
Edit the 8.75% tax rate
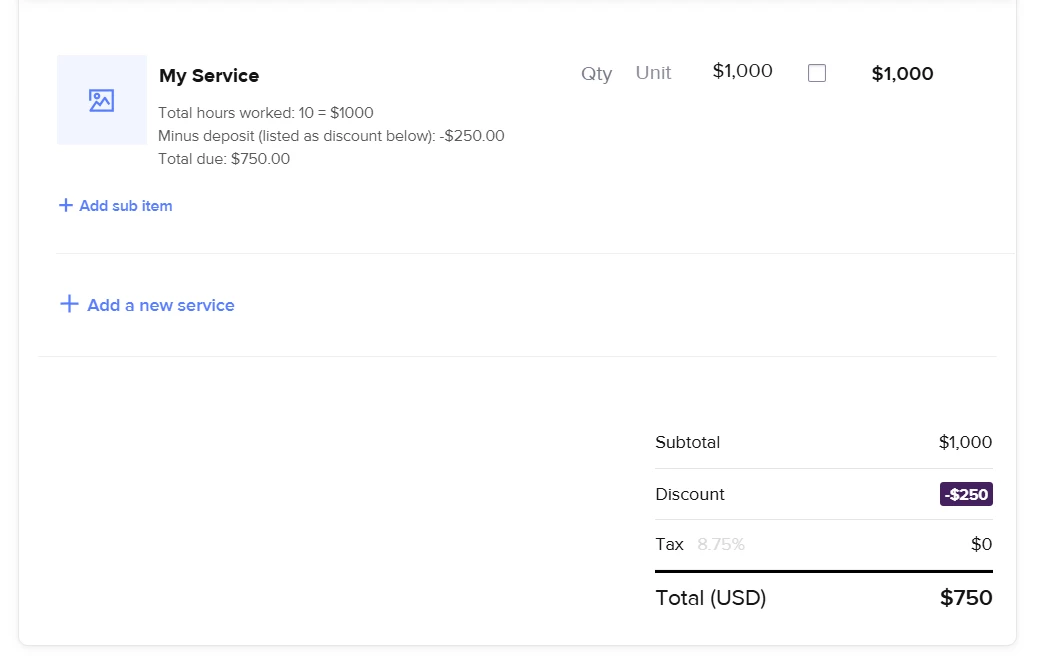[721, 545]
